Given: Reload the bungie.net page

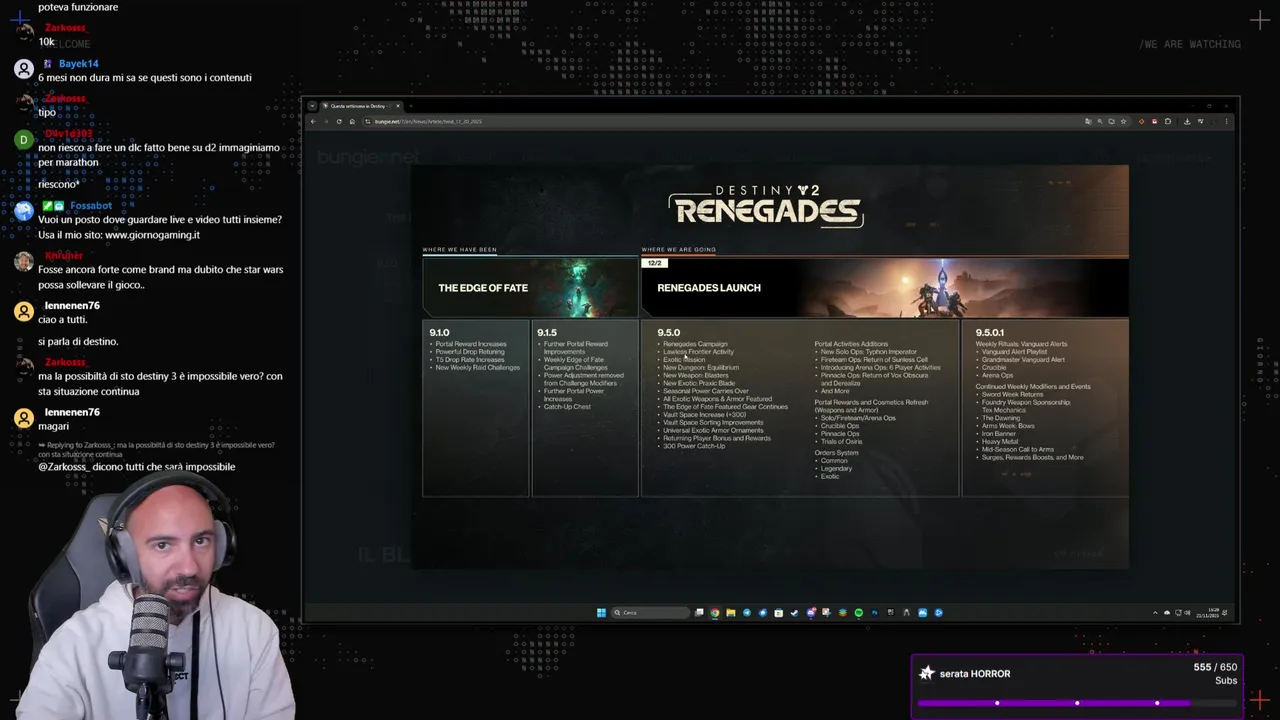Looking at the screenshot, I should 339,121.
